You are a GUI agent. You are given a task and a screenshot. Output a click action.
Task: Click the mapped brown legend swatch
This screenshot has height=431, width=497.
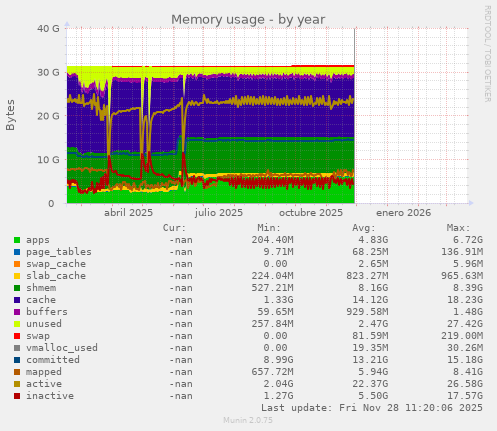17,372
